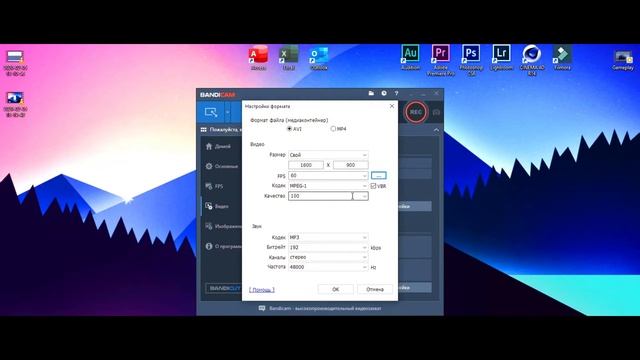Viewport: 640px width, 360px height.
Task: Open the Filmora desktop shortcut
Action: pos(562,58)
